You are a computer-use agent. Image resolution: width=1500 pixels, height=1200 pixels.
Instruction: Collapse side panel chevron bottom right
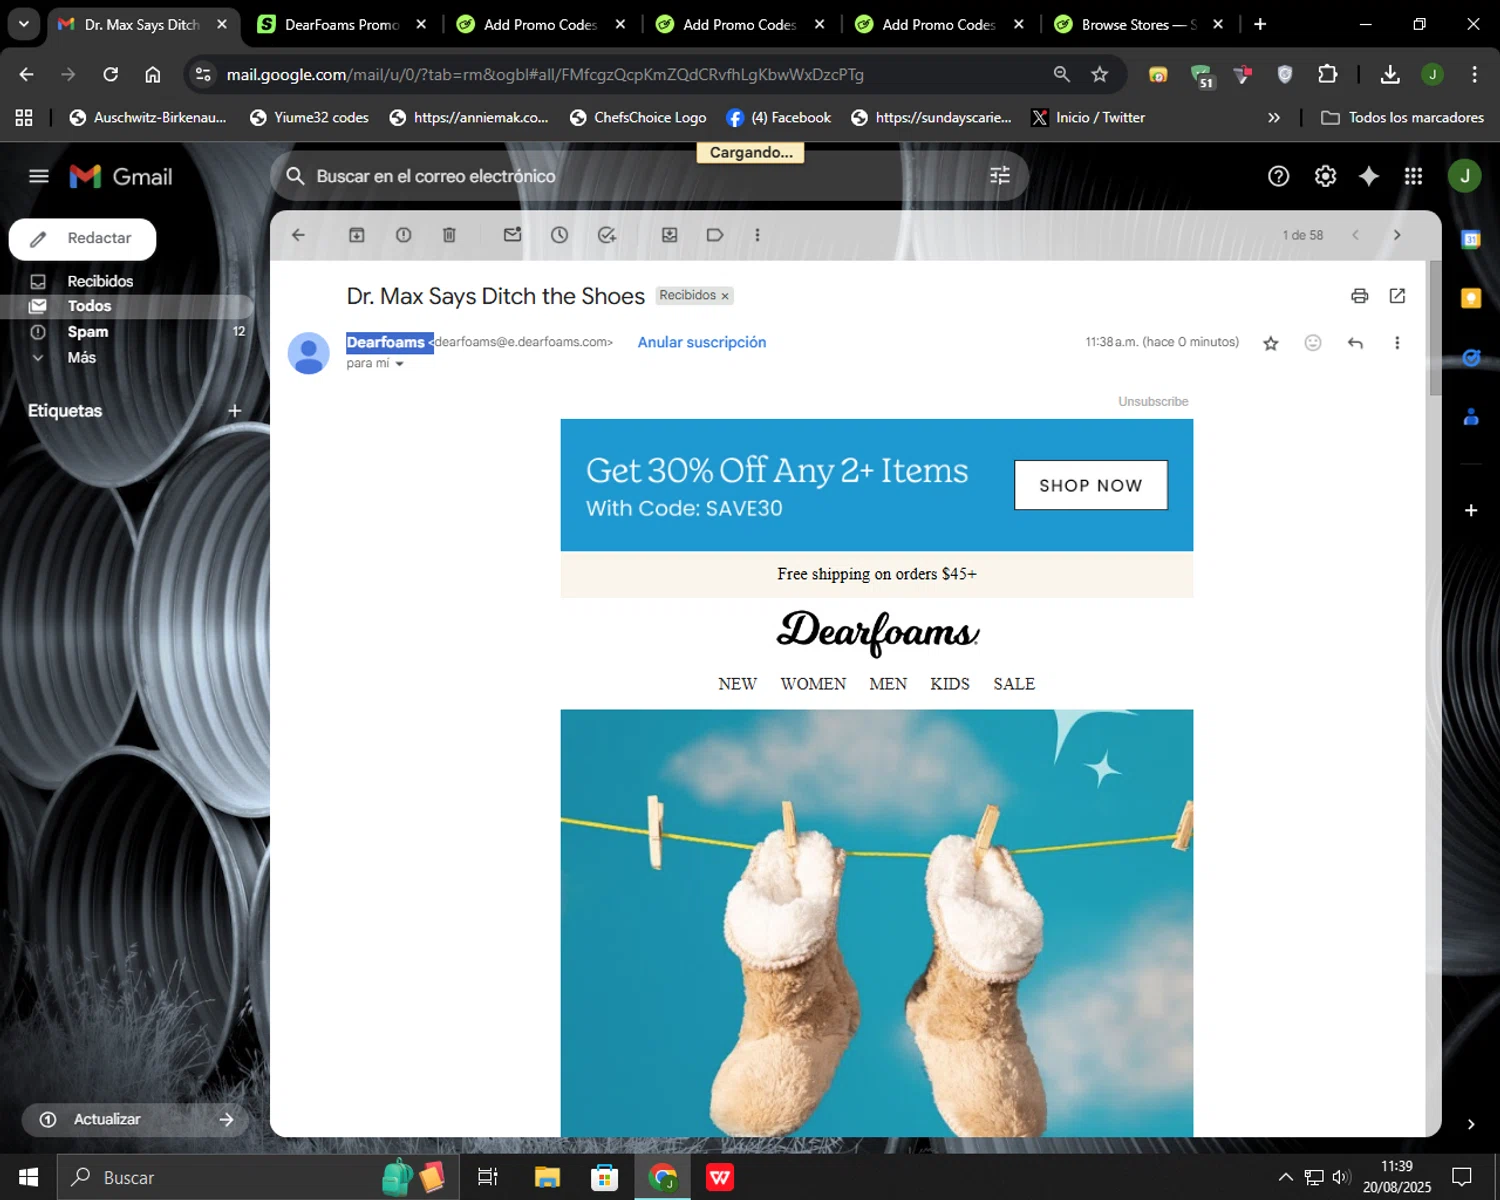pyautogui.click(x=1471, y=1124)
